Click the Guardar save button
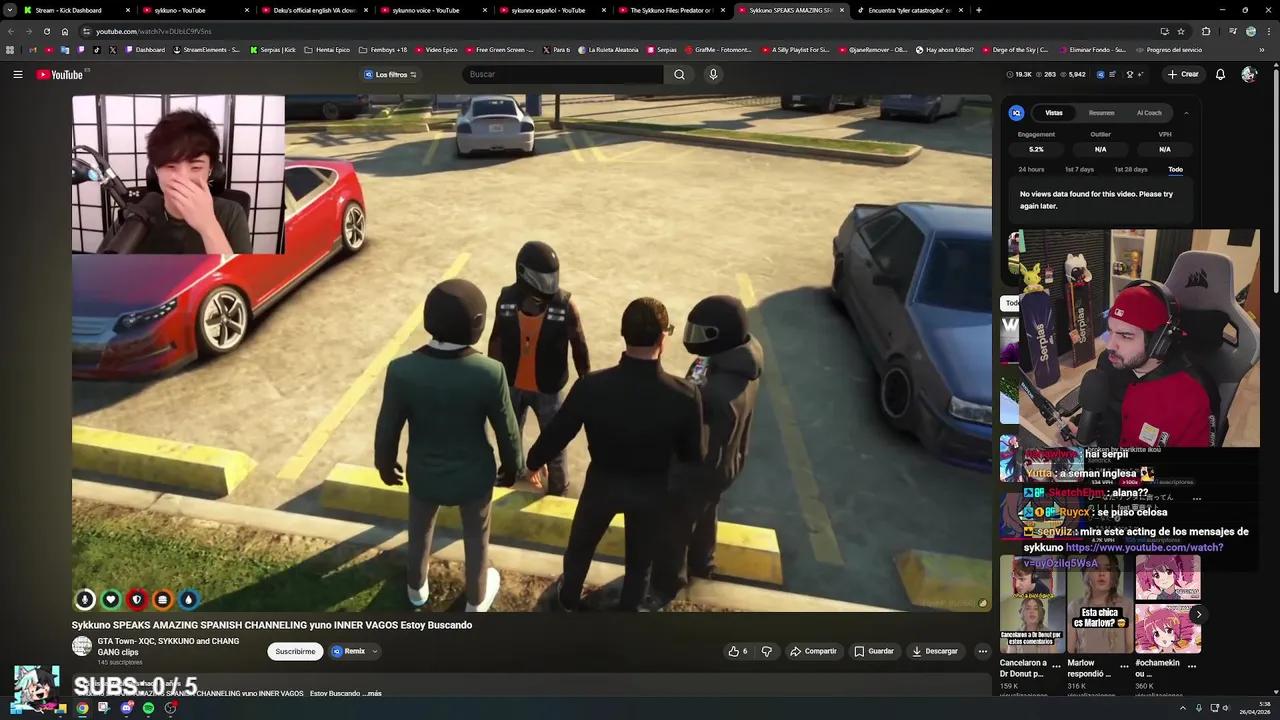The width and height of the screenshot is (1280, 720). tap(873, 651)
